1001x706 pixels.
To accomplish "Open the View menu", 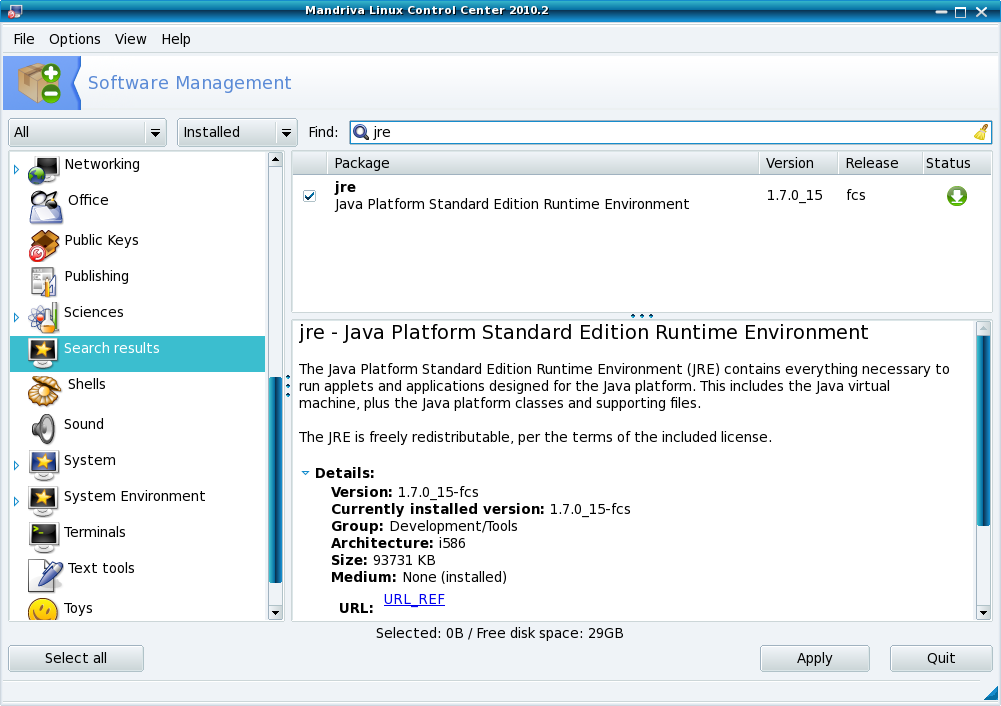I will click(x=130, y=39).
